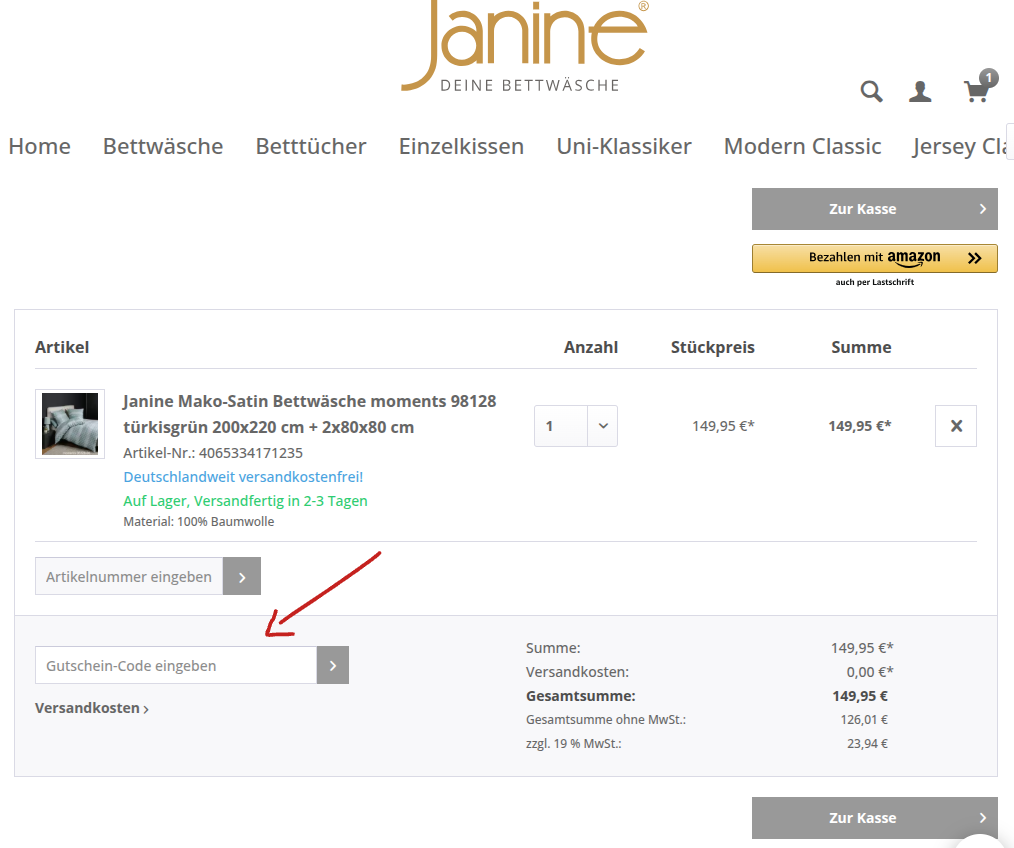This screenshot has height=848, width=1014.
Task: Focus the Artikelnummer eingeben field
Action: coord(129,576)
